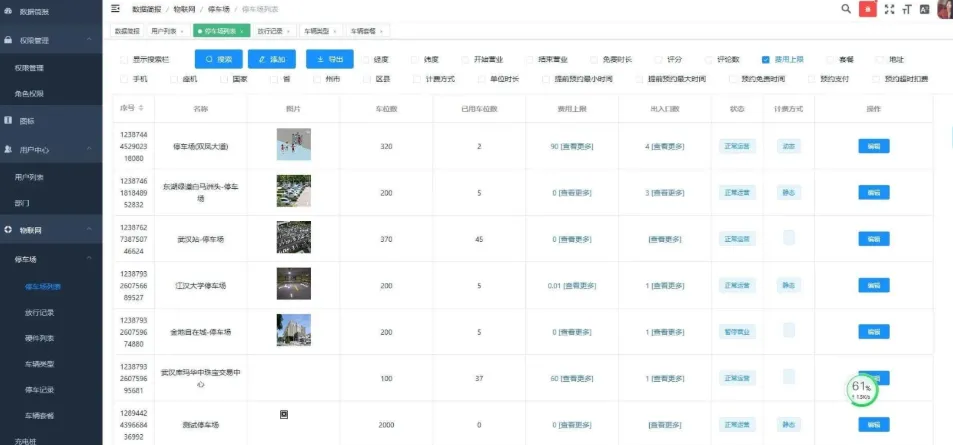
Task: Click the red notification bell icon
Action: [869, 9]
